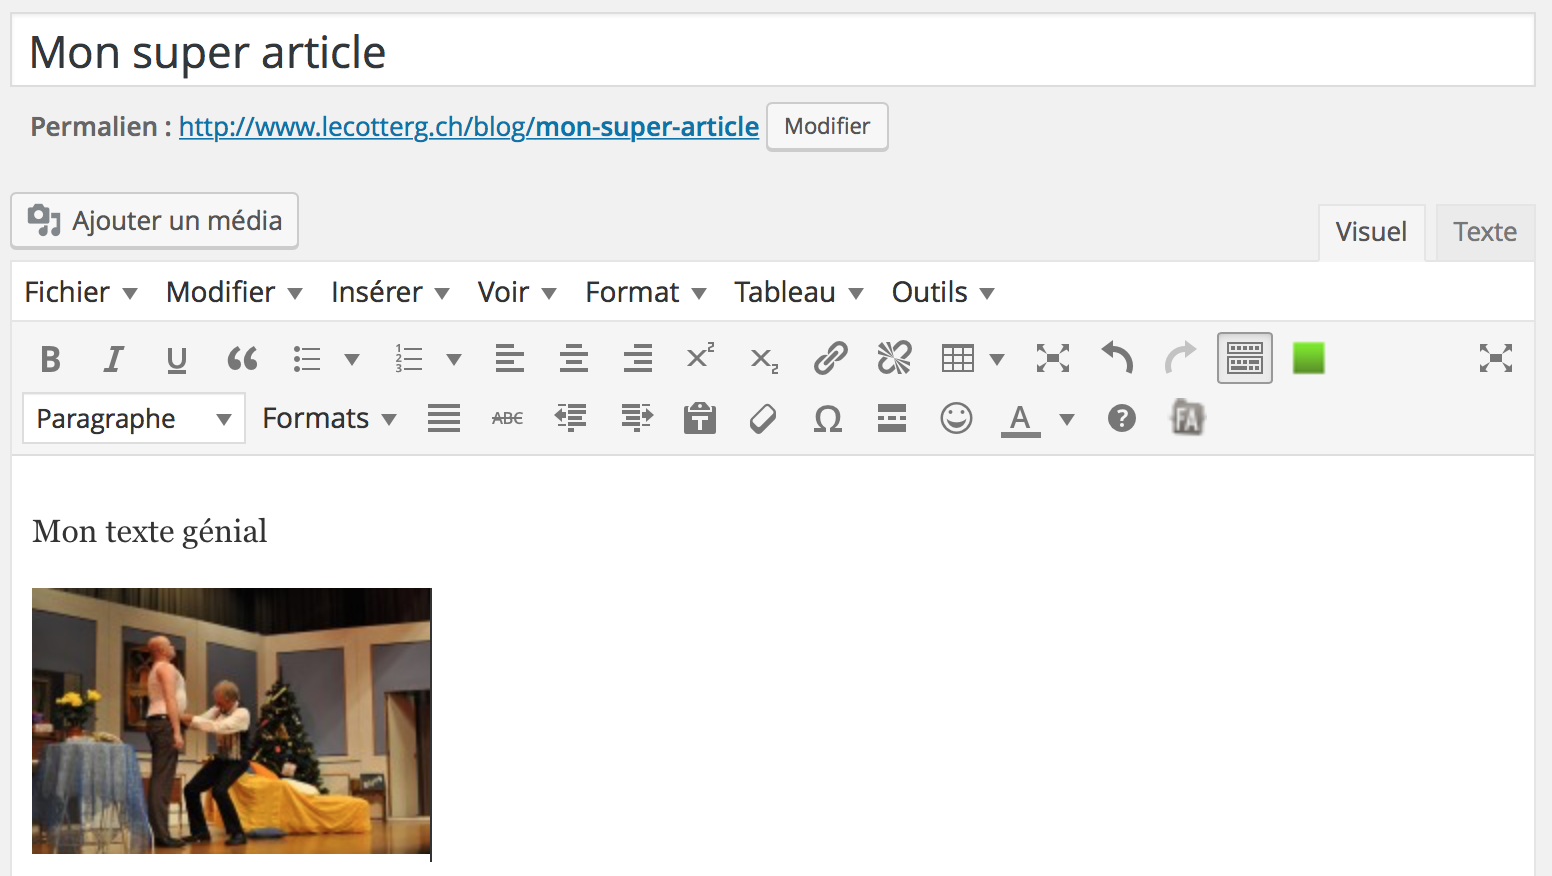Toggle italic formatting
Image resolution: width=1552 pixels, height=876 pixels.
point(113,358)
